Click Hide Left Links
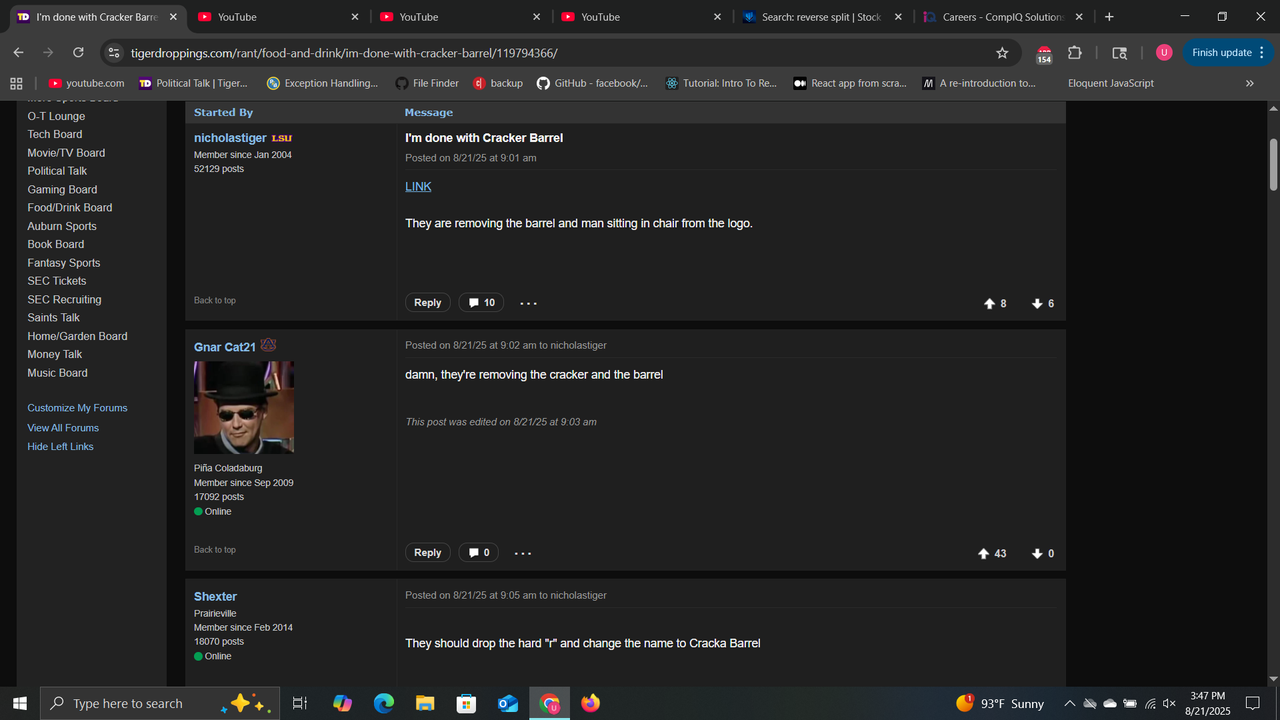The height and width of the screenshot is (720, 1280). coord(60,447)
